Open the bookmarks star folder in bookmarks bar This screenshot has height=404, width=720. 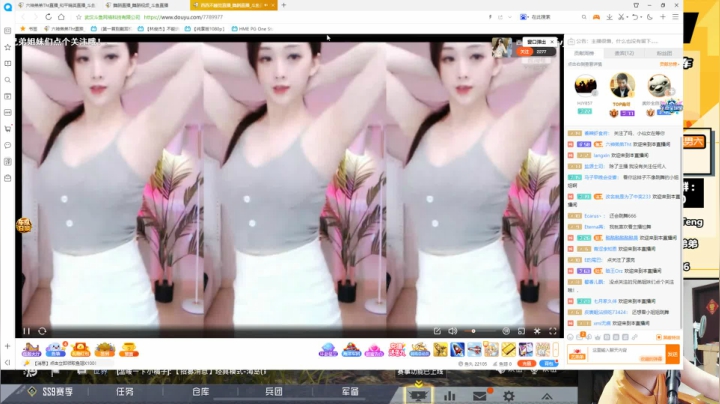[28, 28]
